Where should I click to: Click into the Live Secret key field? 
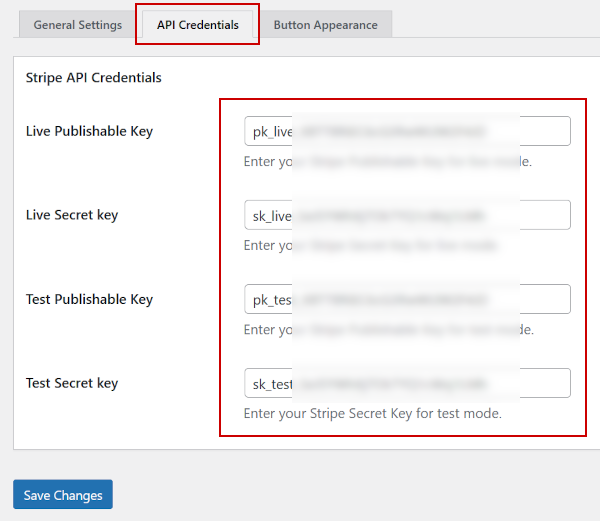[407, 216]
